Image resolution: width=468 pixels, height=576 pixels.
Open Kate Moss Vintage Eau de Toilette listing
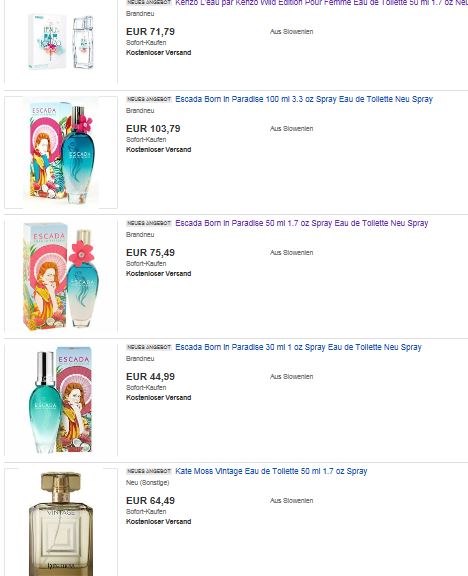point(271,471)
